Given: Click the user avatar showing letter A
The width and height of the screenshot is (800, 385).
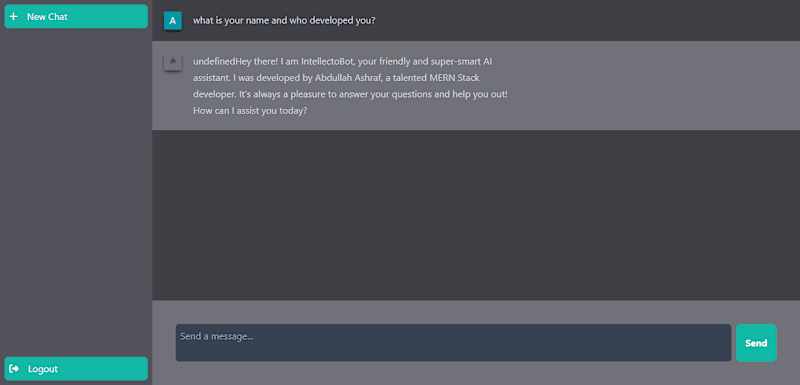Looking at the screenshot, I should coord(172,21).
